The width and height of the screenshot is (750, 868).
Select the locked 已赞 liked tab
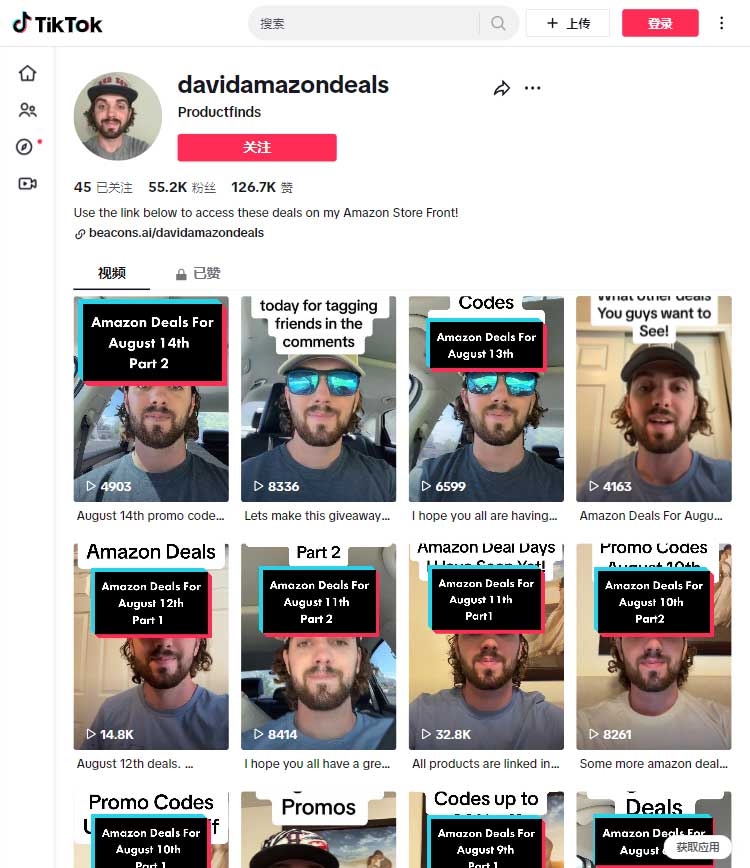198,273
